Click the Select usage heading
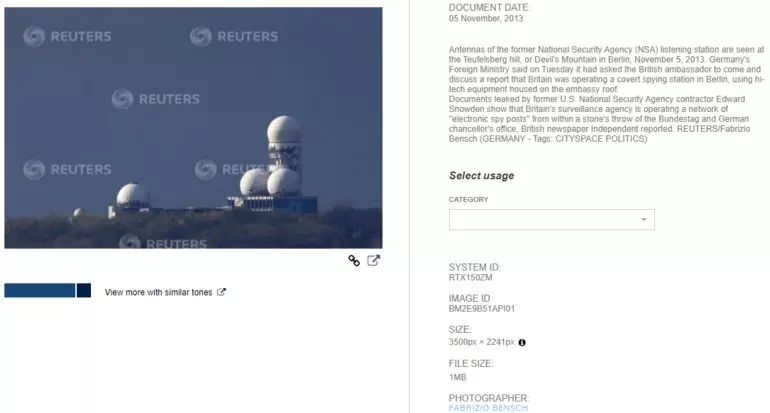The height and width of the screenshot is (413, 770). pyautogui.click(x=481, y=176)
